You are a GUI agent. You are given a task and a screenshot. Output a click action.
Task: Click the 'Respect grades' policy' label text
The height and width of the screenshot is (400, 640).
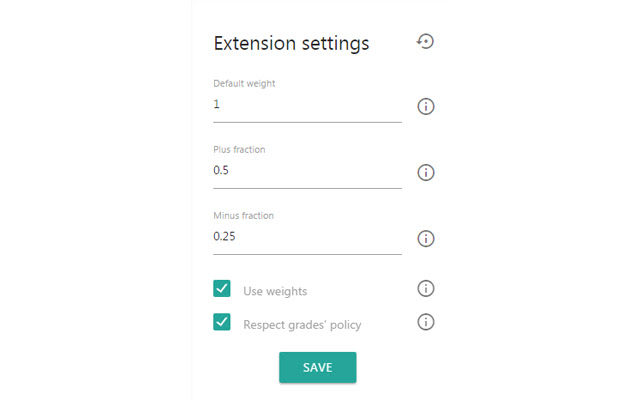coord(302,324)
